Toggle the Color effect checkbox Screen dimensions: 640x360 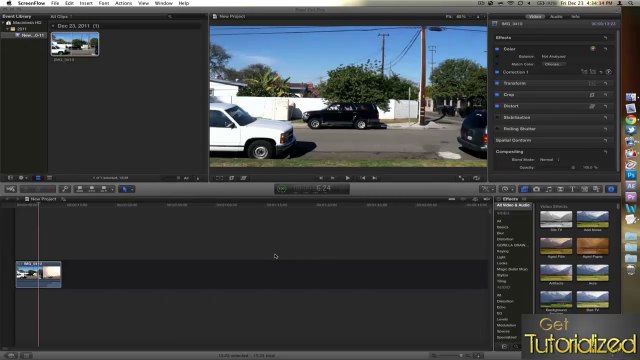click(497, 49)
